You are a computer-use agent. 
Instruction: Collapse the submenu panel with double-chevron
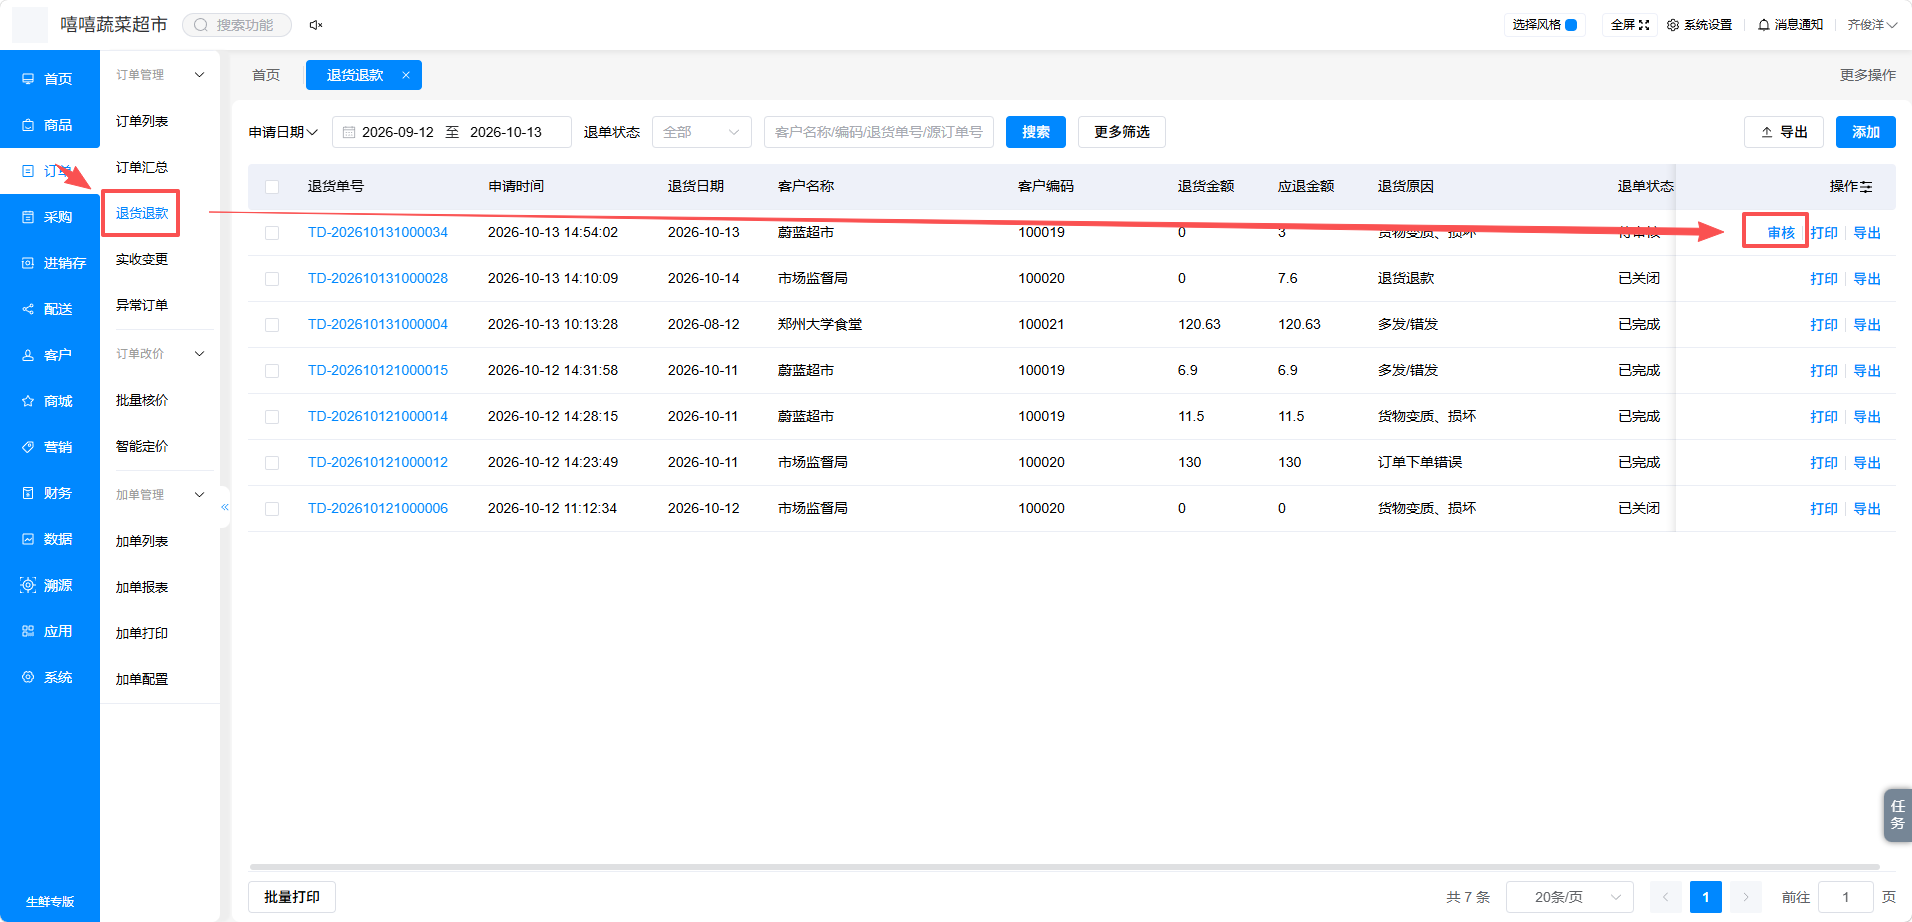(225, 507)
